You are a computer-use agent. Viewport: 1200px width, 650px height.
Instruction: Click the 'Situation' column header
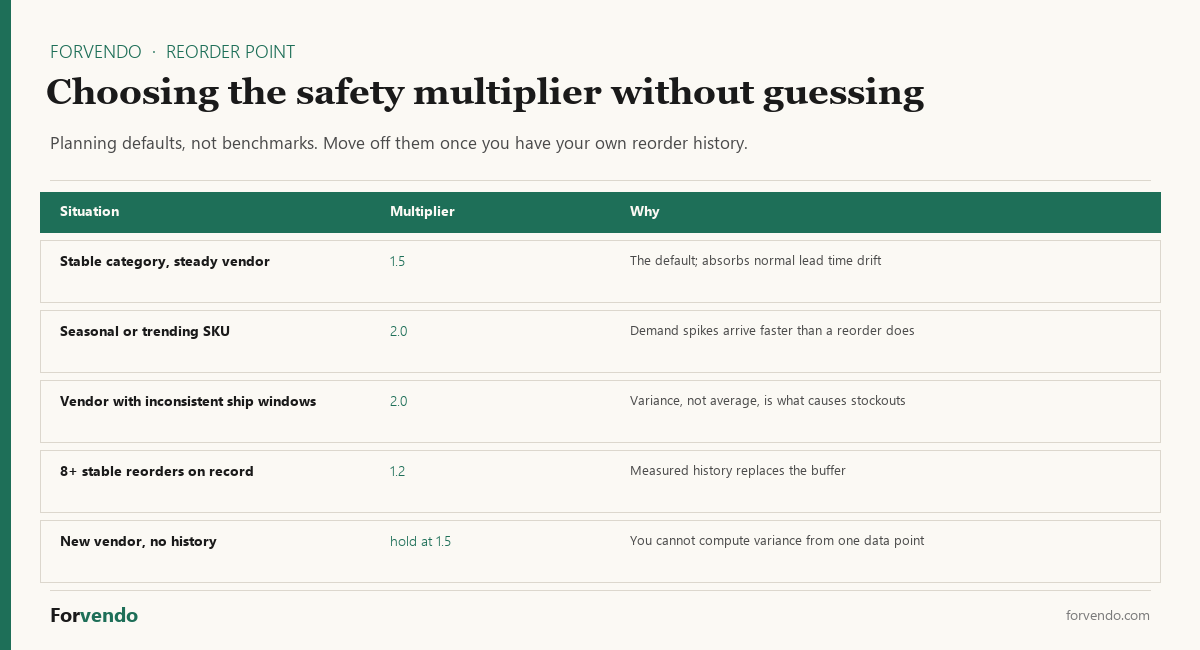(89, 211)
